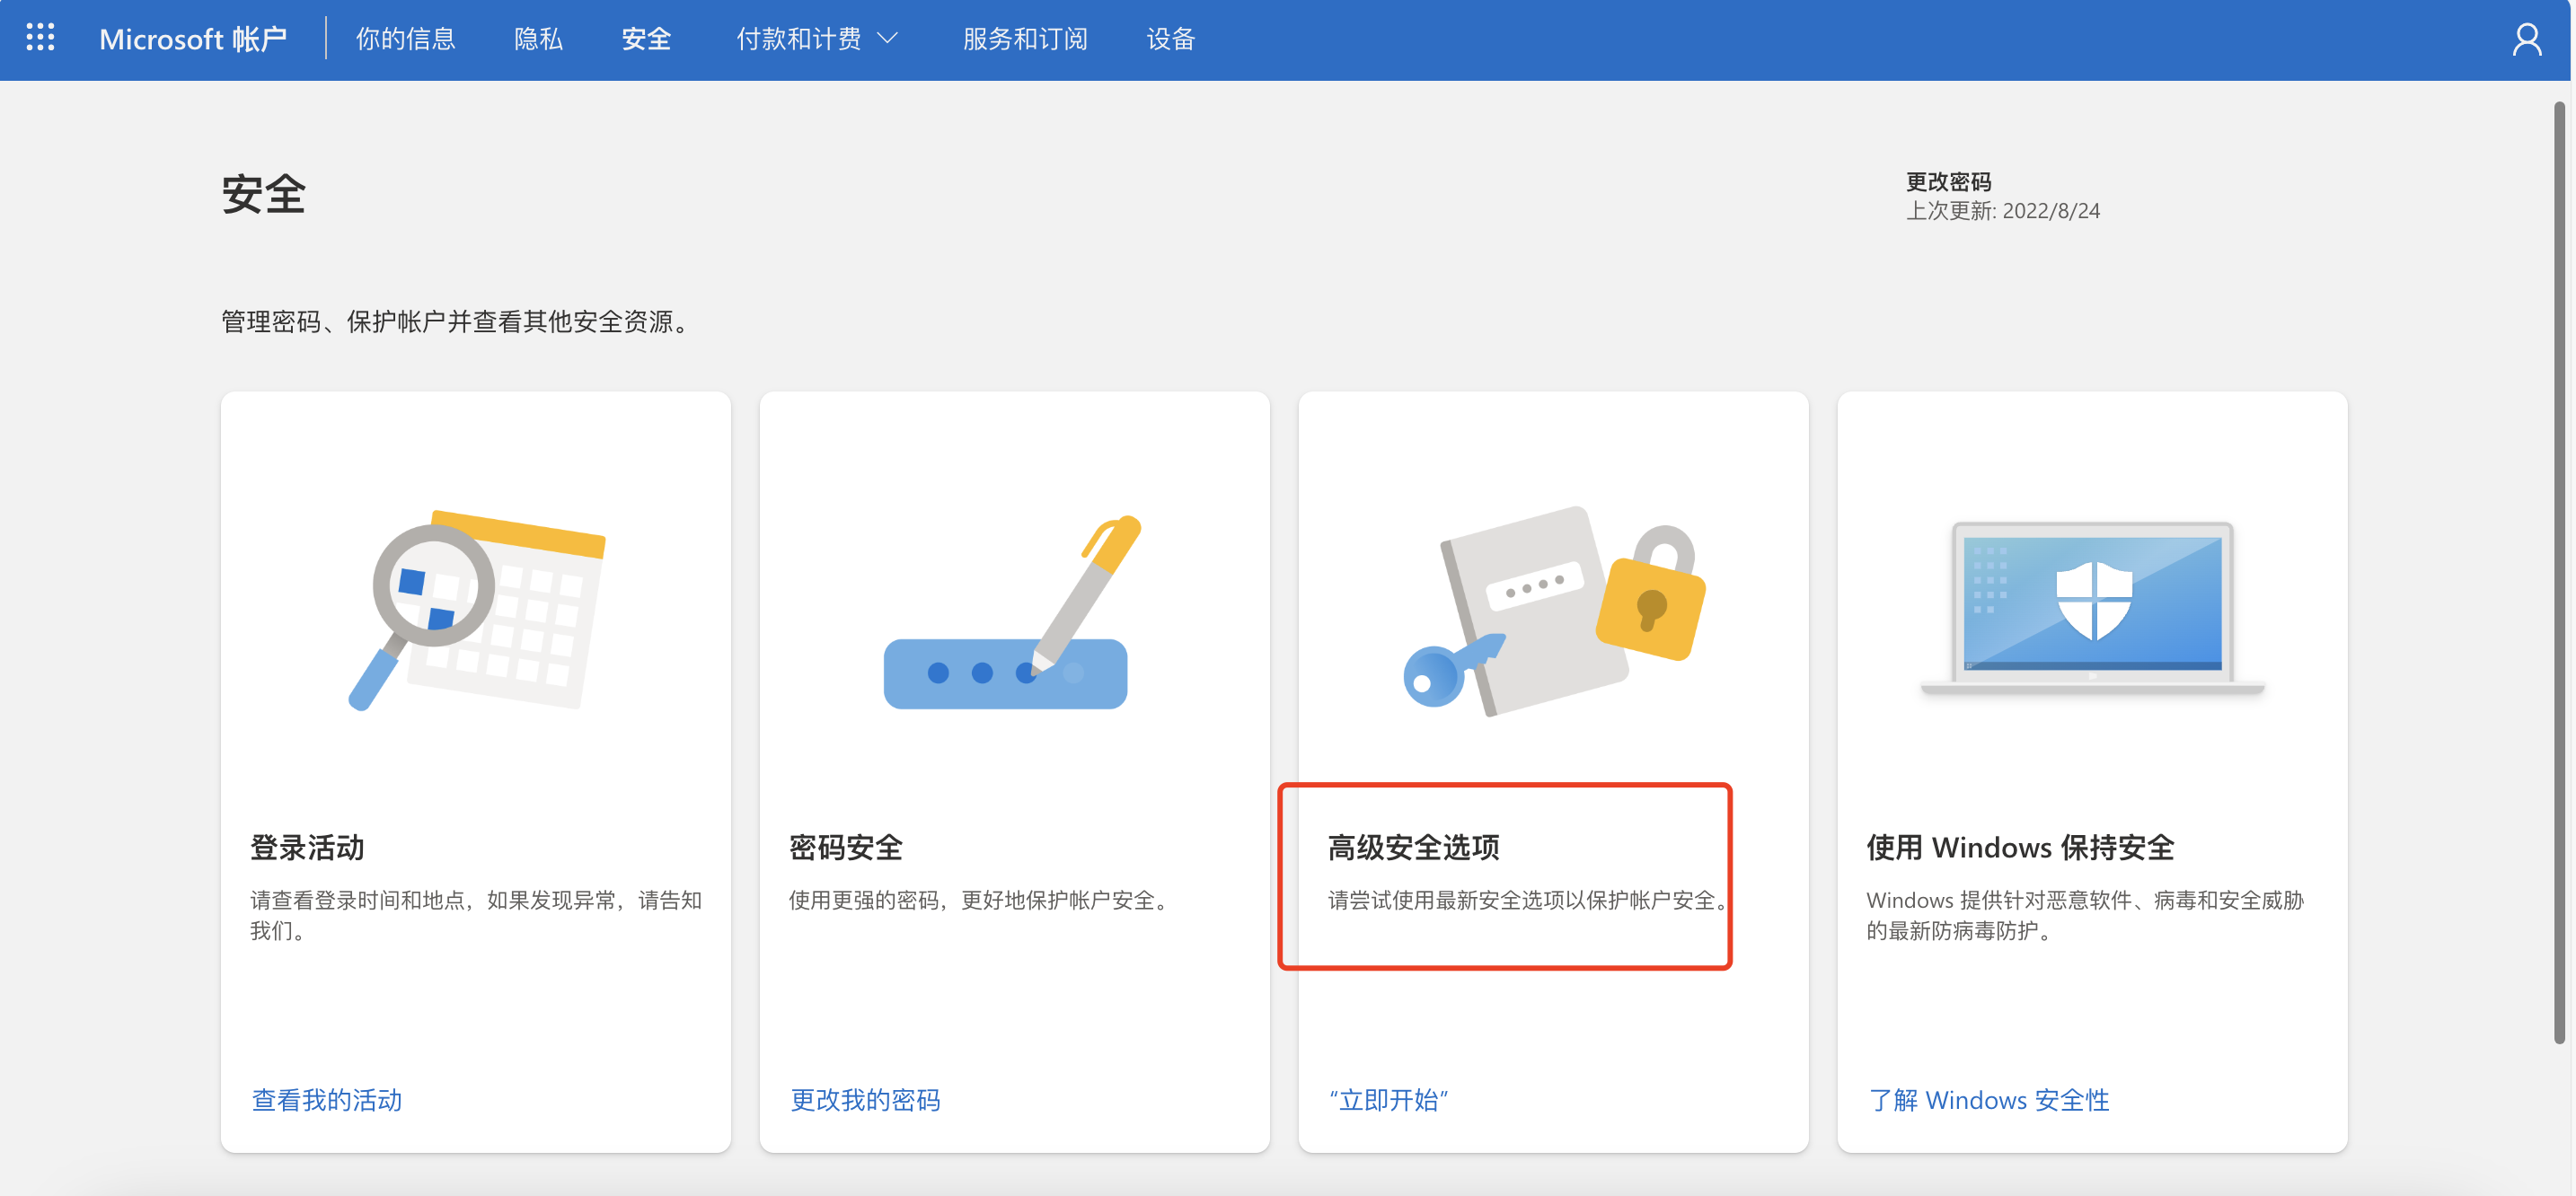This screenshot has height=1196, width=2576.
Task: Click the Microsoft 帐户 title link
Action: 193,39
